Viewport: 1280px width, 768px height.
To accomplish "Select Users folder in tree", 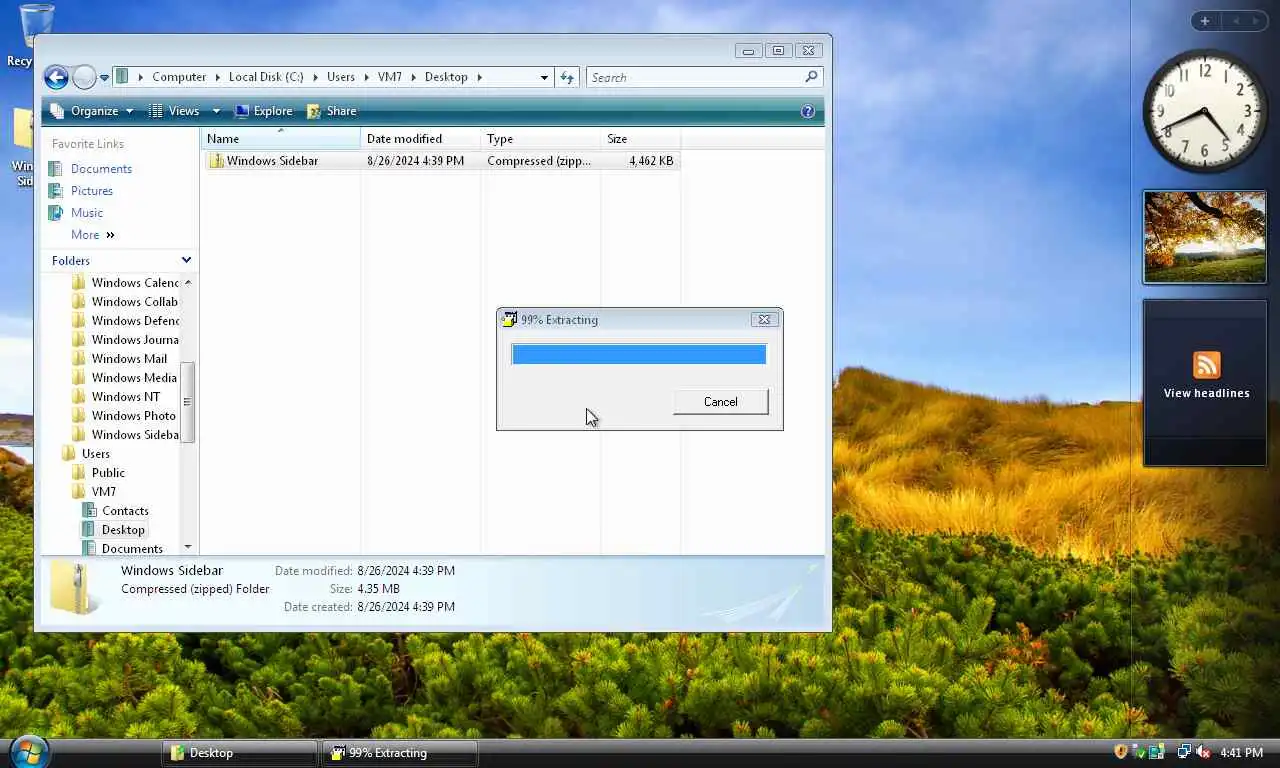I will pos(95,454).
